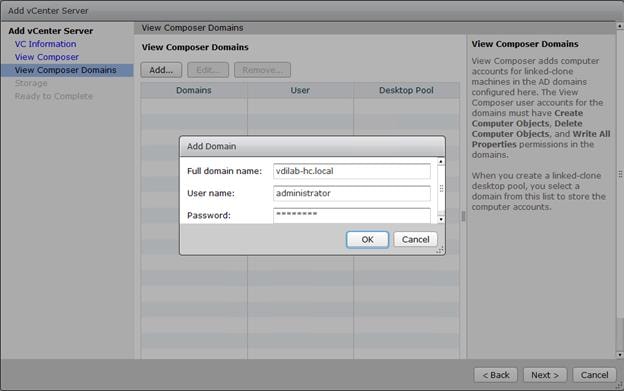
Task: Select View Composer Domains step in sidebar
Action: [67, 70]
